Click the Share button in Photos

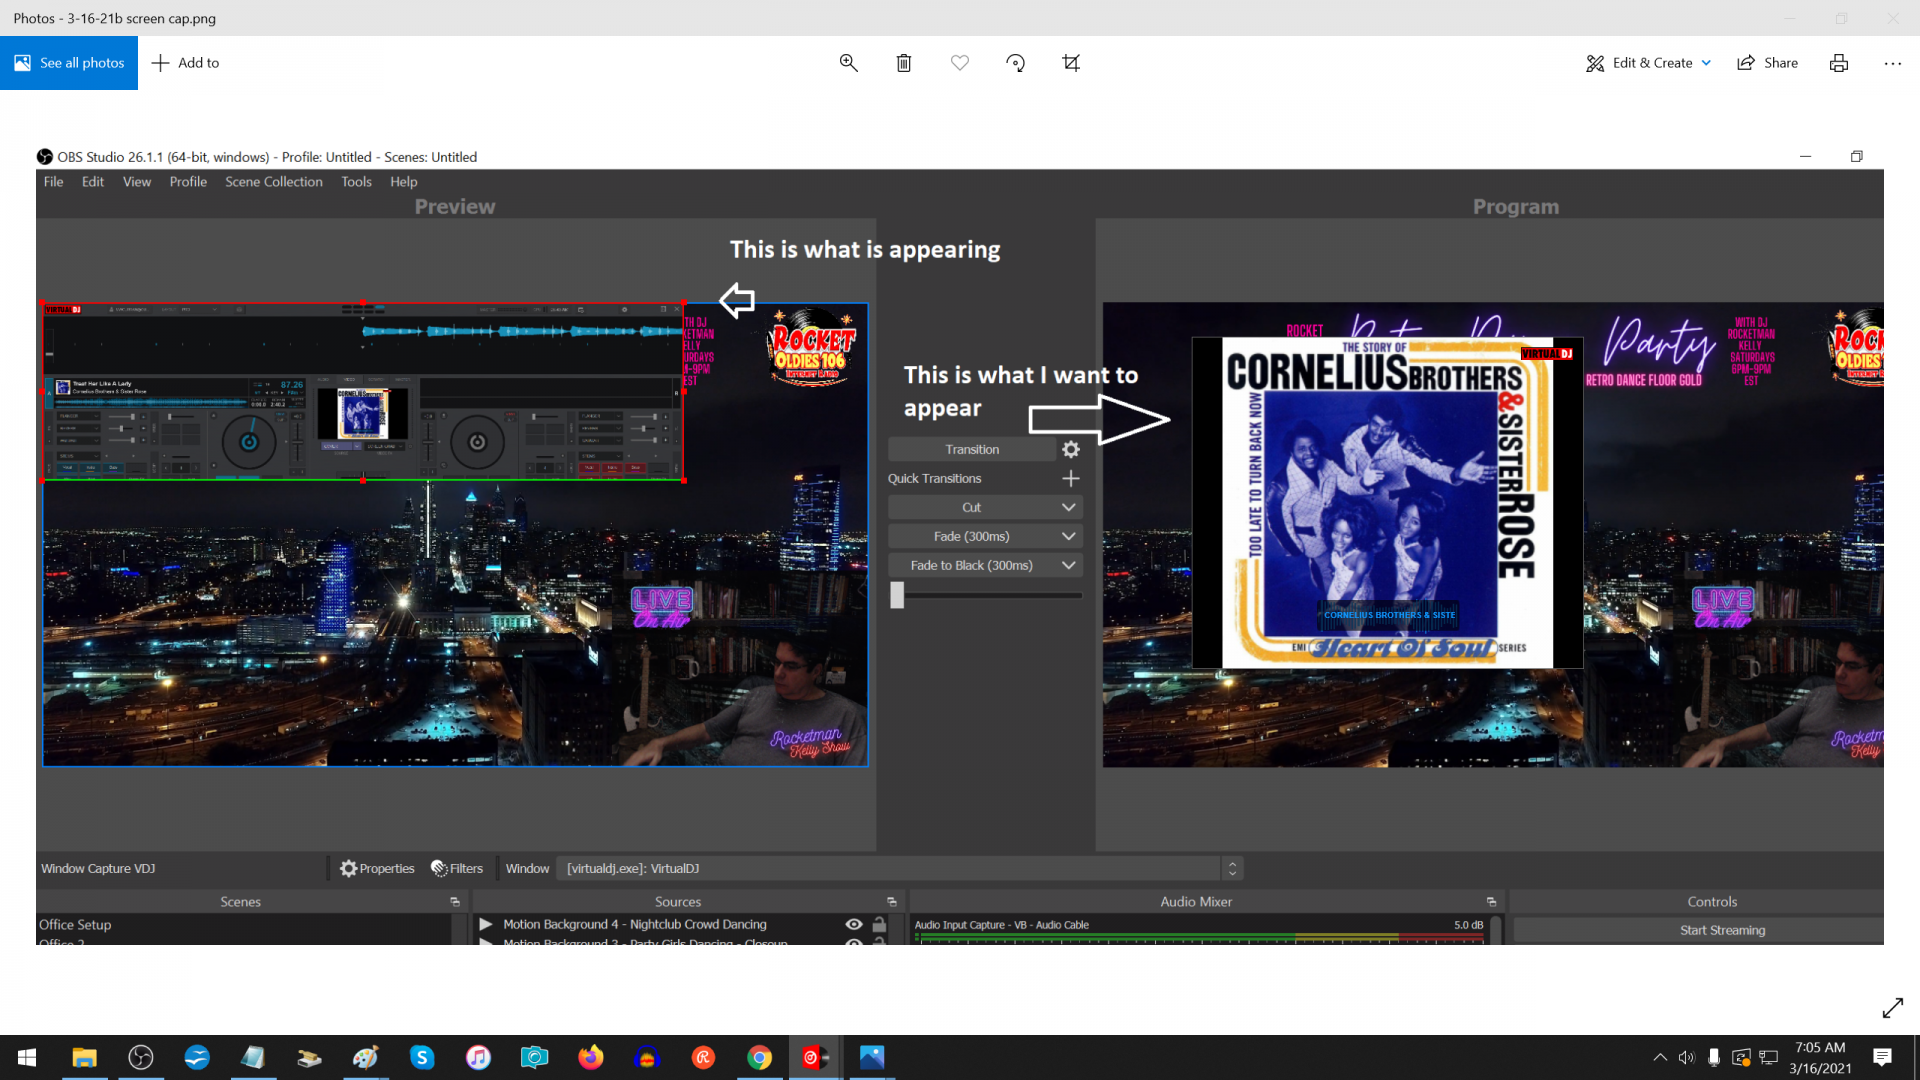coord(1767,63)
